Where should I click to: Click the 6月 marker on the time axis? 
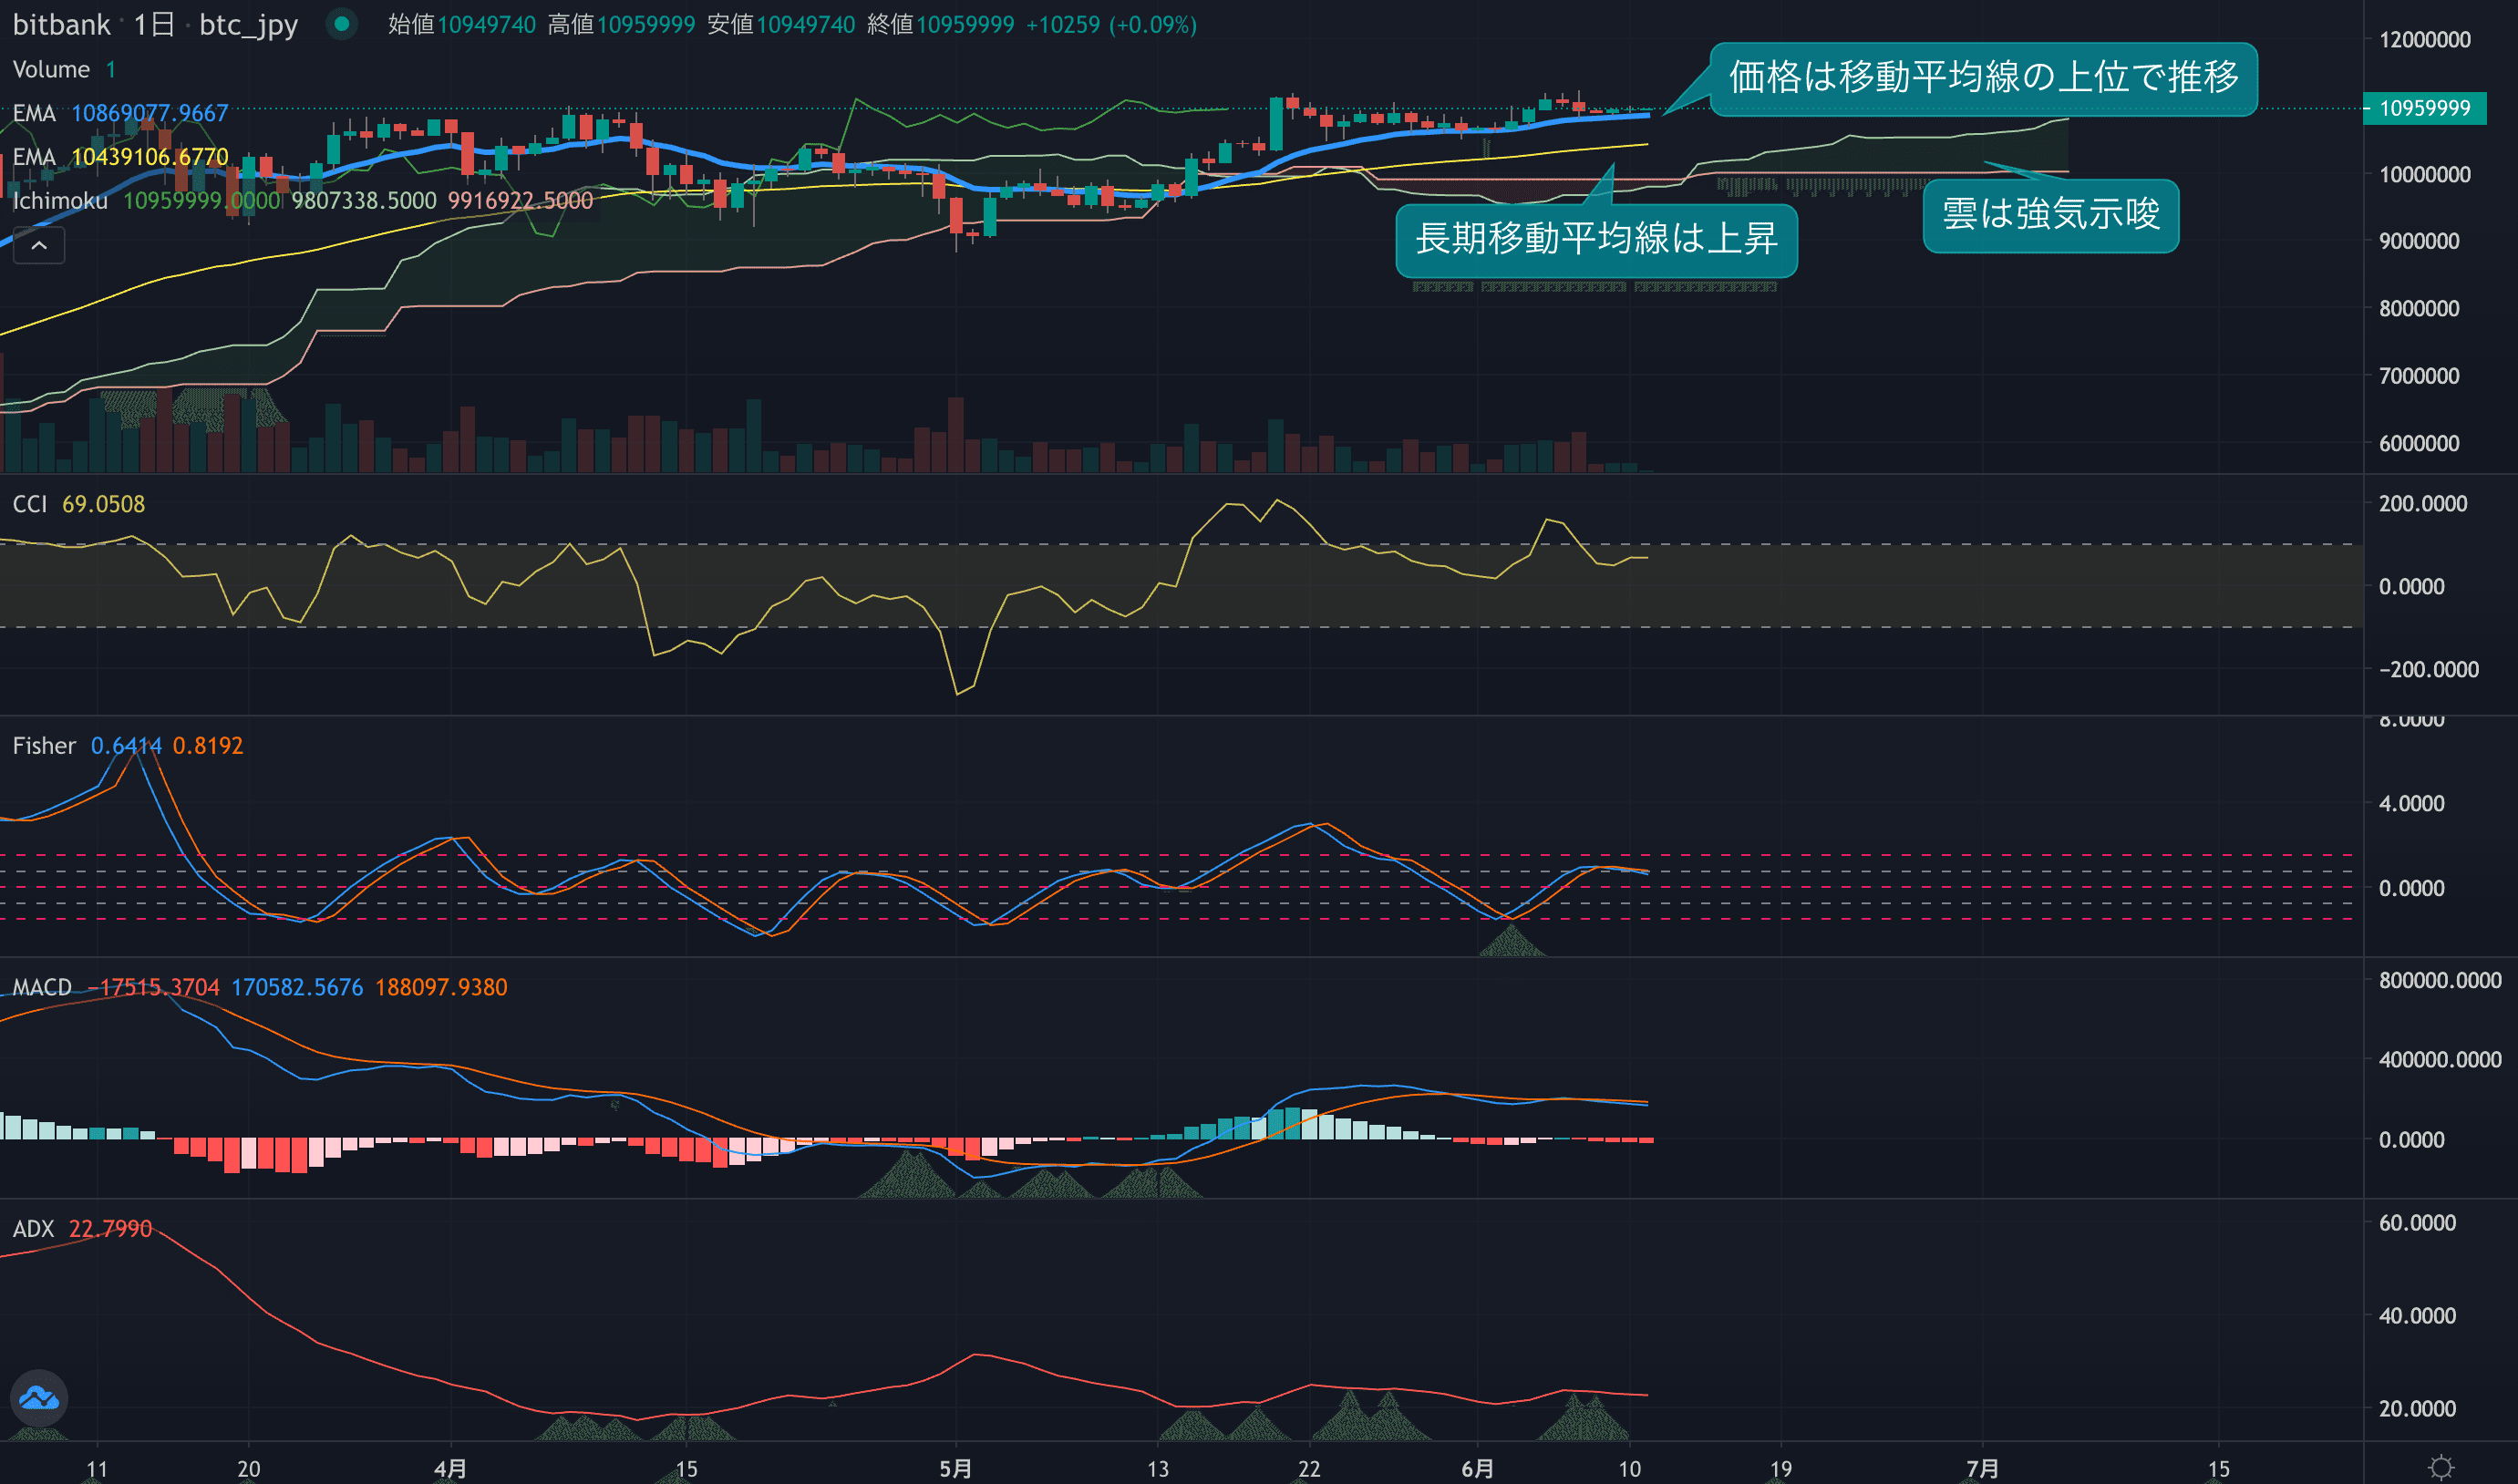[1477, 1468]
